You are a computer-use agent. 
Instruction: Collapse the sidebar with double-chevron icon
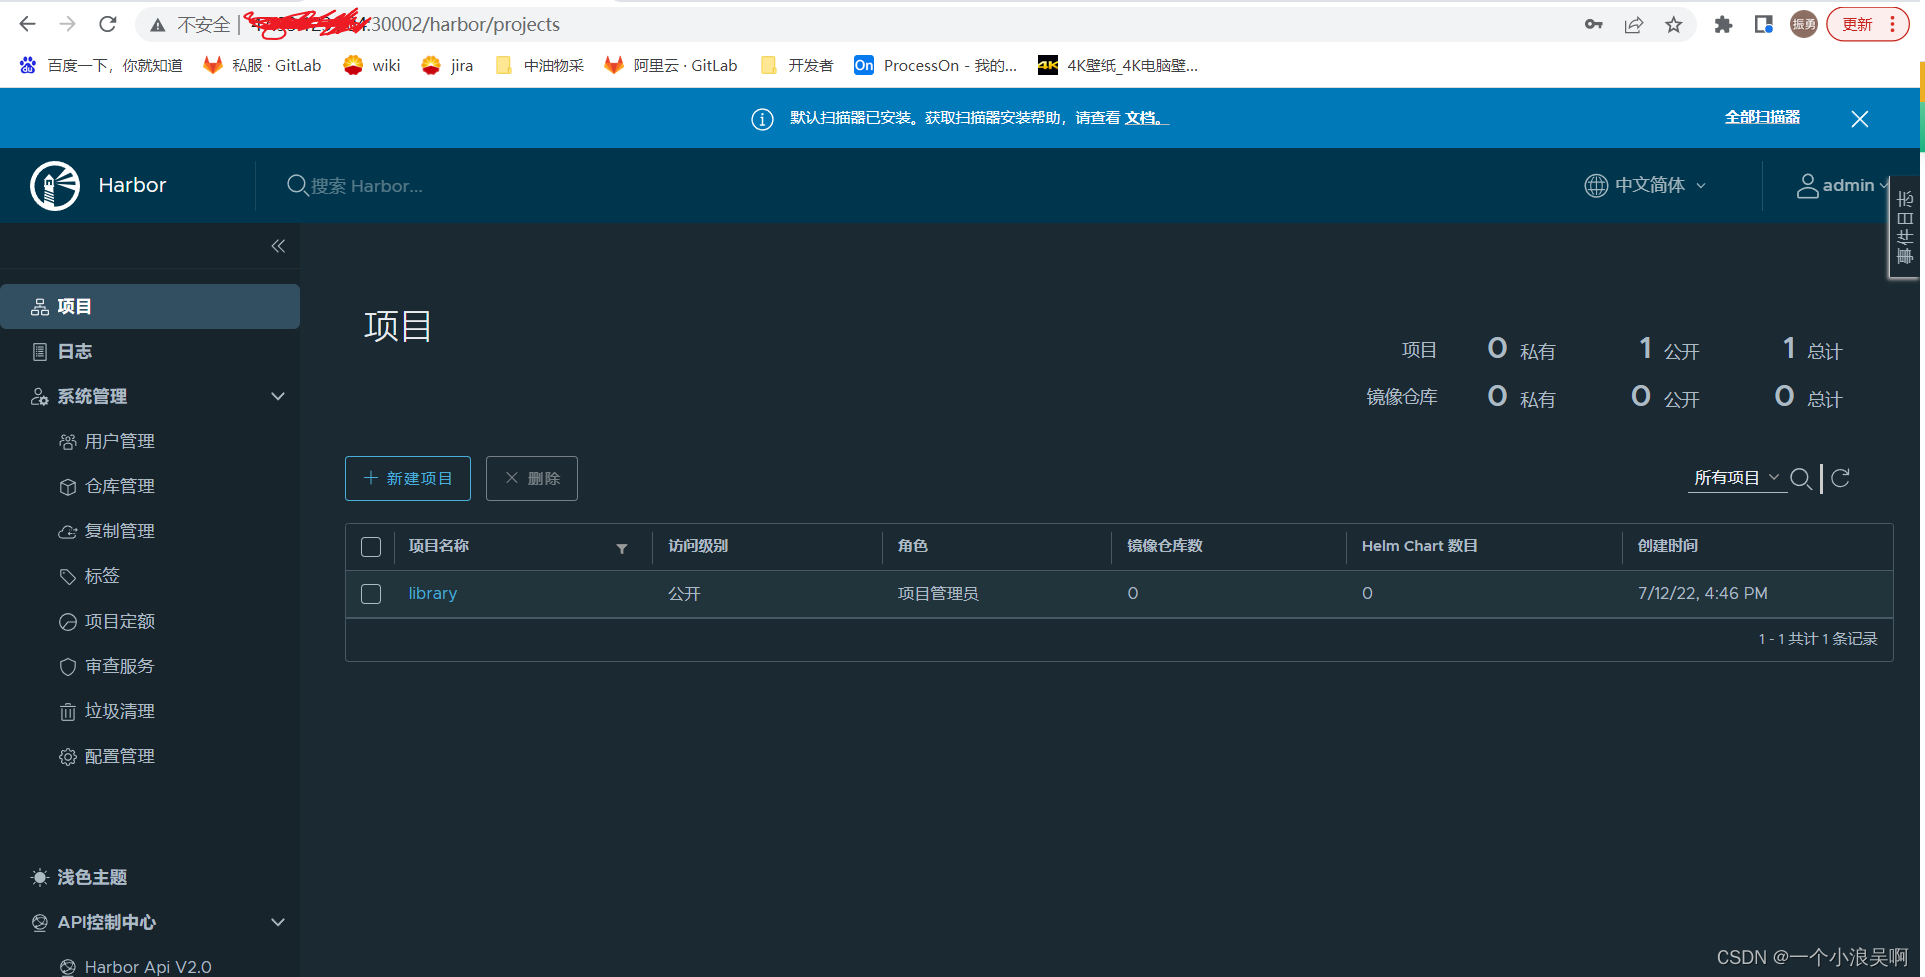coord(278,246)
